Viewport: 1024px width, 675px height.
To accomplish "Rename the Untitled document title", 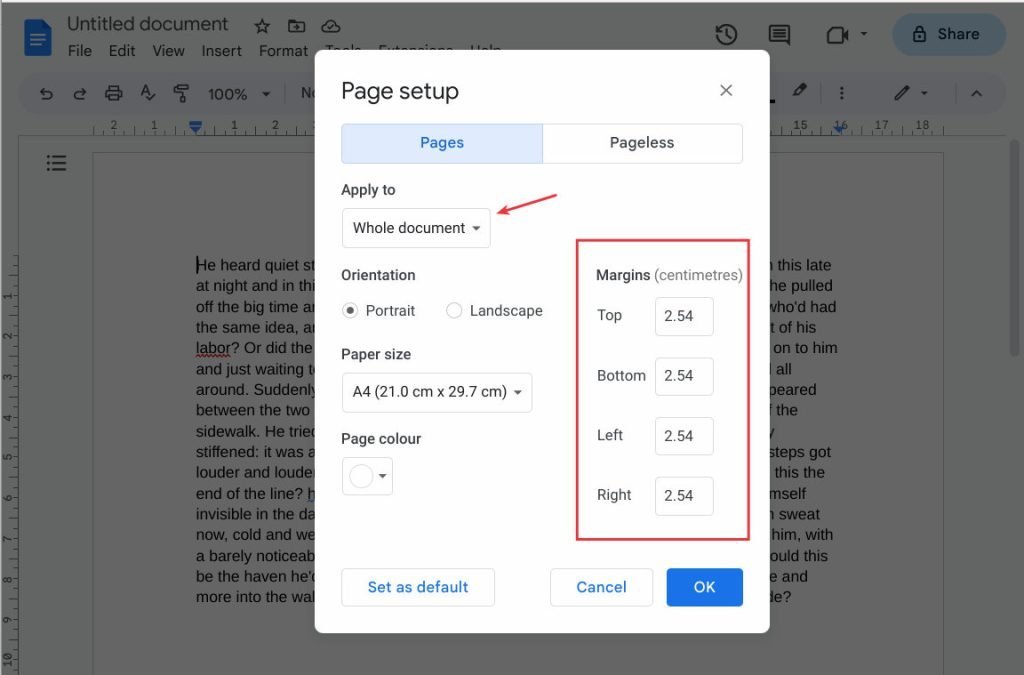I will pos(148,24).
